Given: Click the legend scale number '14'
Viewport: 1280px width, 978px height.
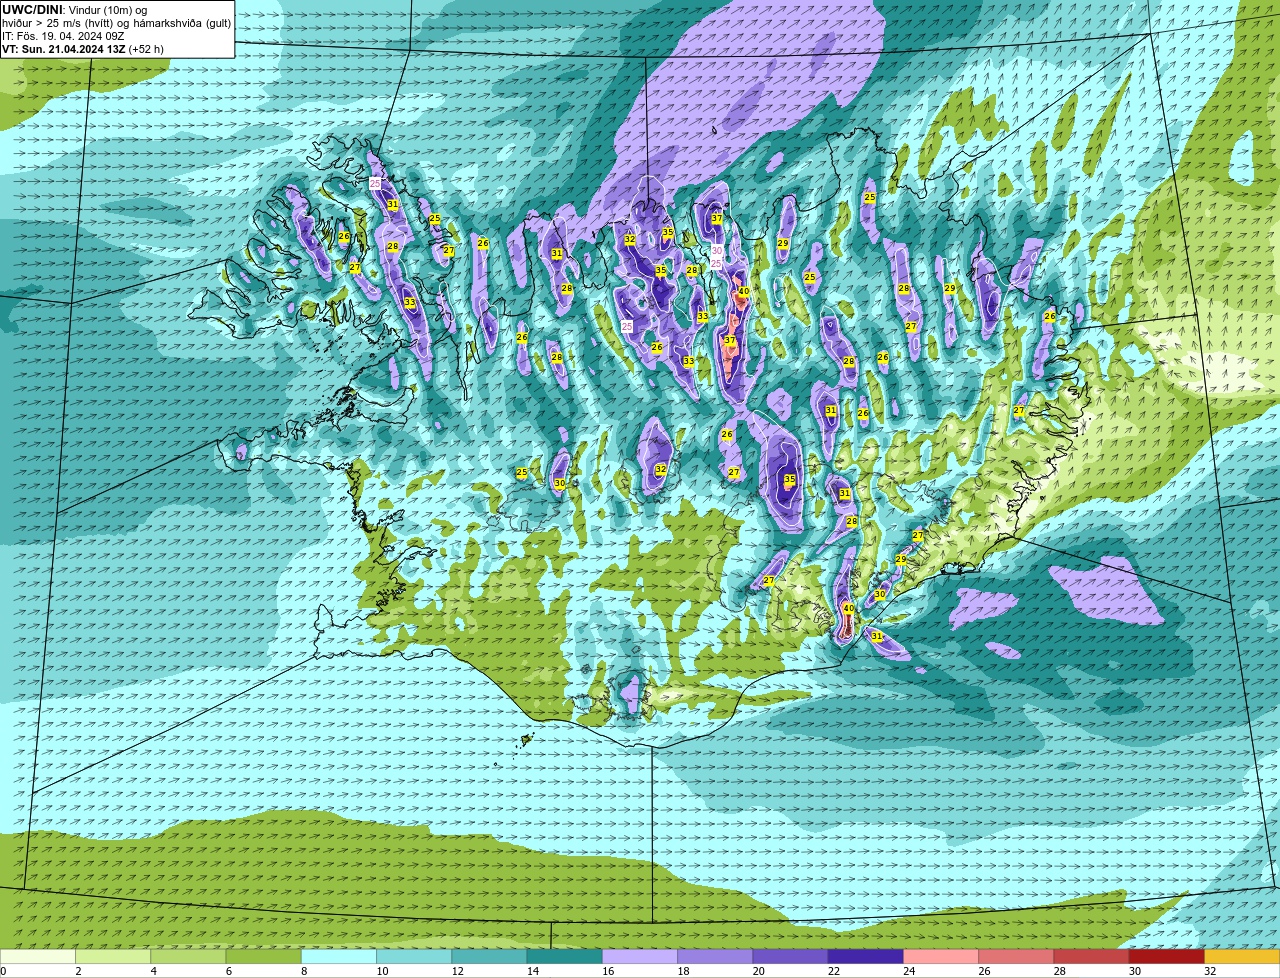Looking at the screenshot, I should [533, 971].
